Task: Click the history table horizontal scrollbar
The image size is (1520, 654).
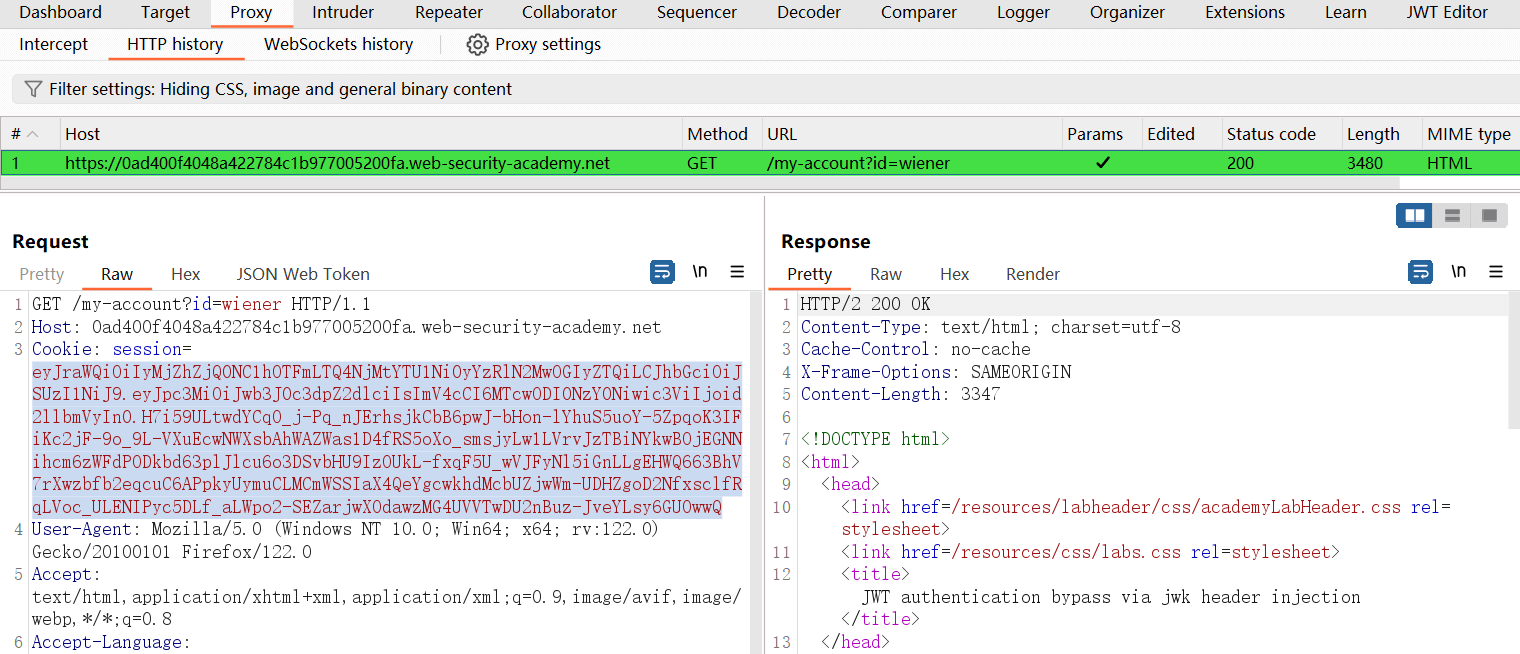Action: click(700, 183)
